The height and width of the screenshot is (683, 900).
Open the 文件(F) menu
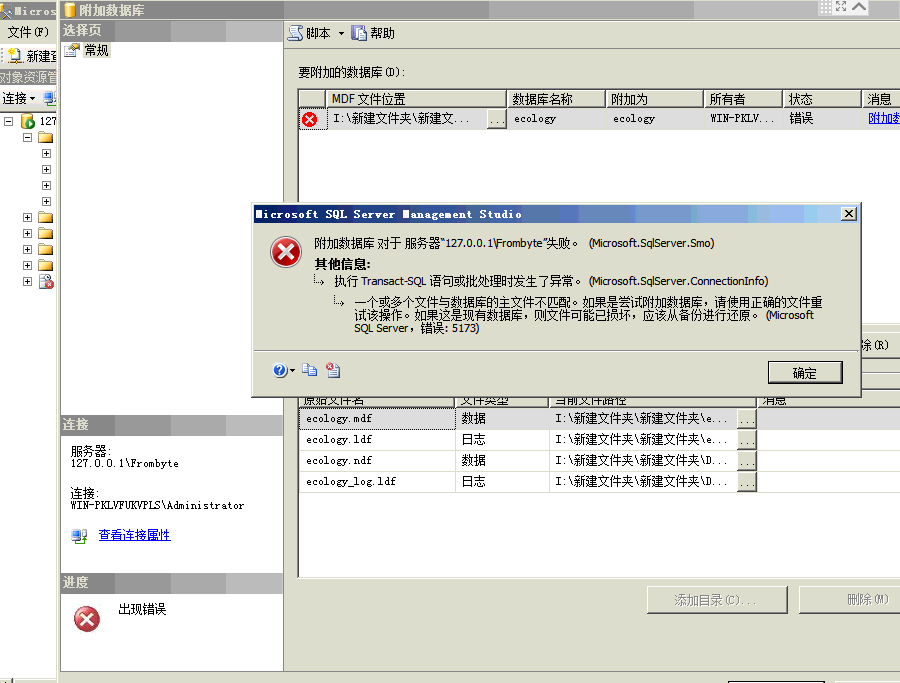28,32
